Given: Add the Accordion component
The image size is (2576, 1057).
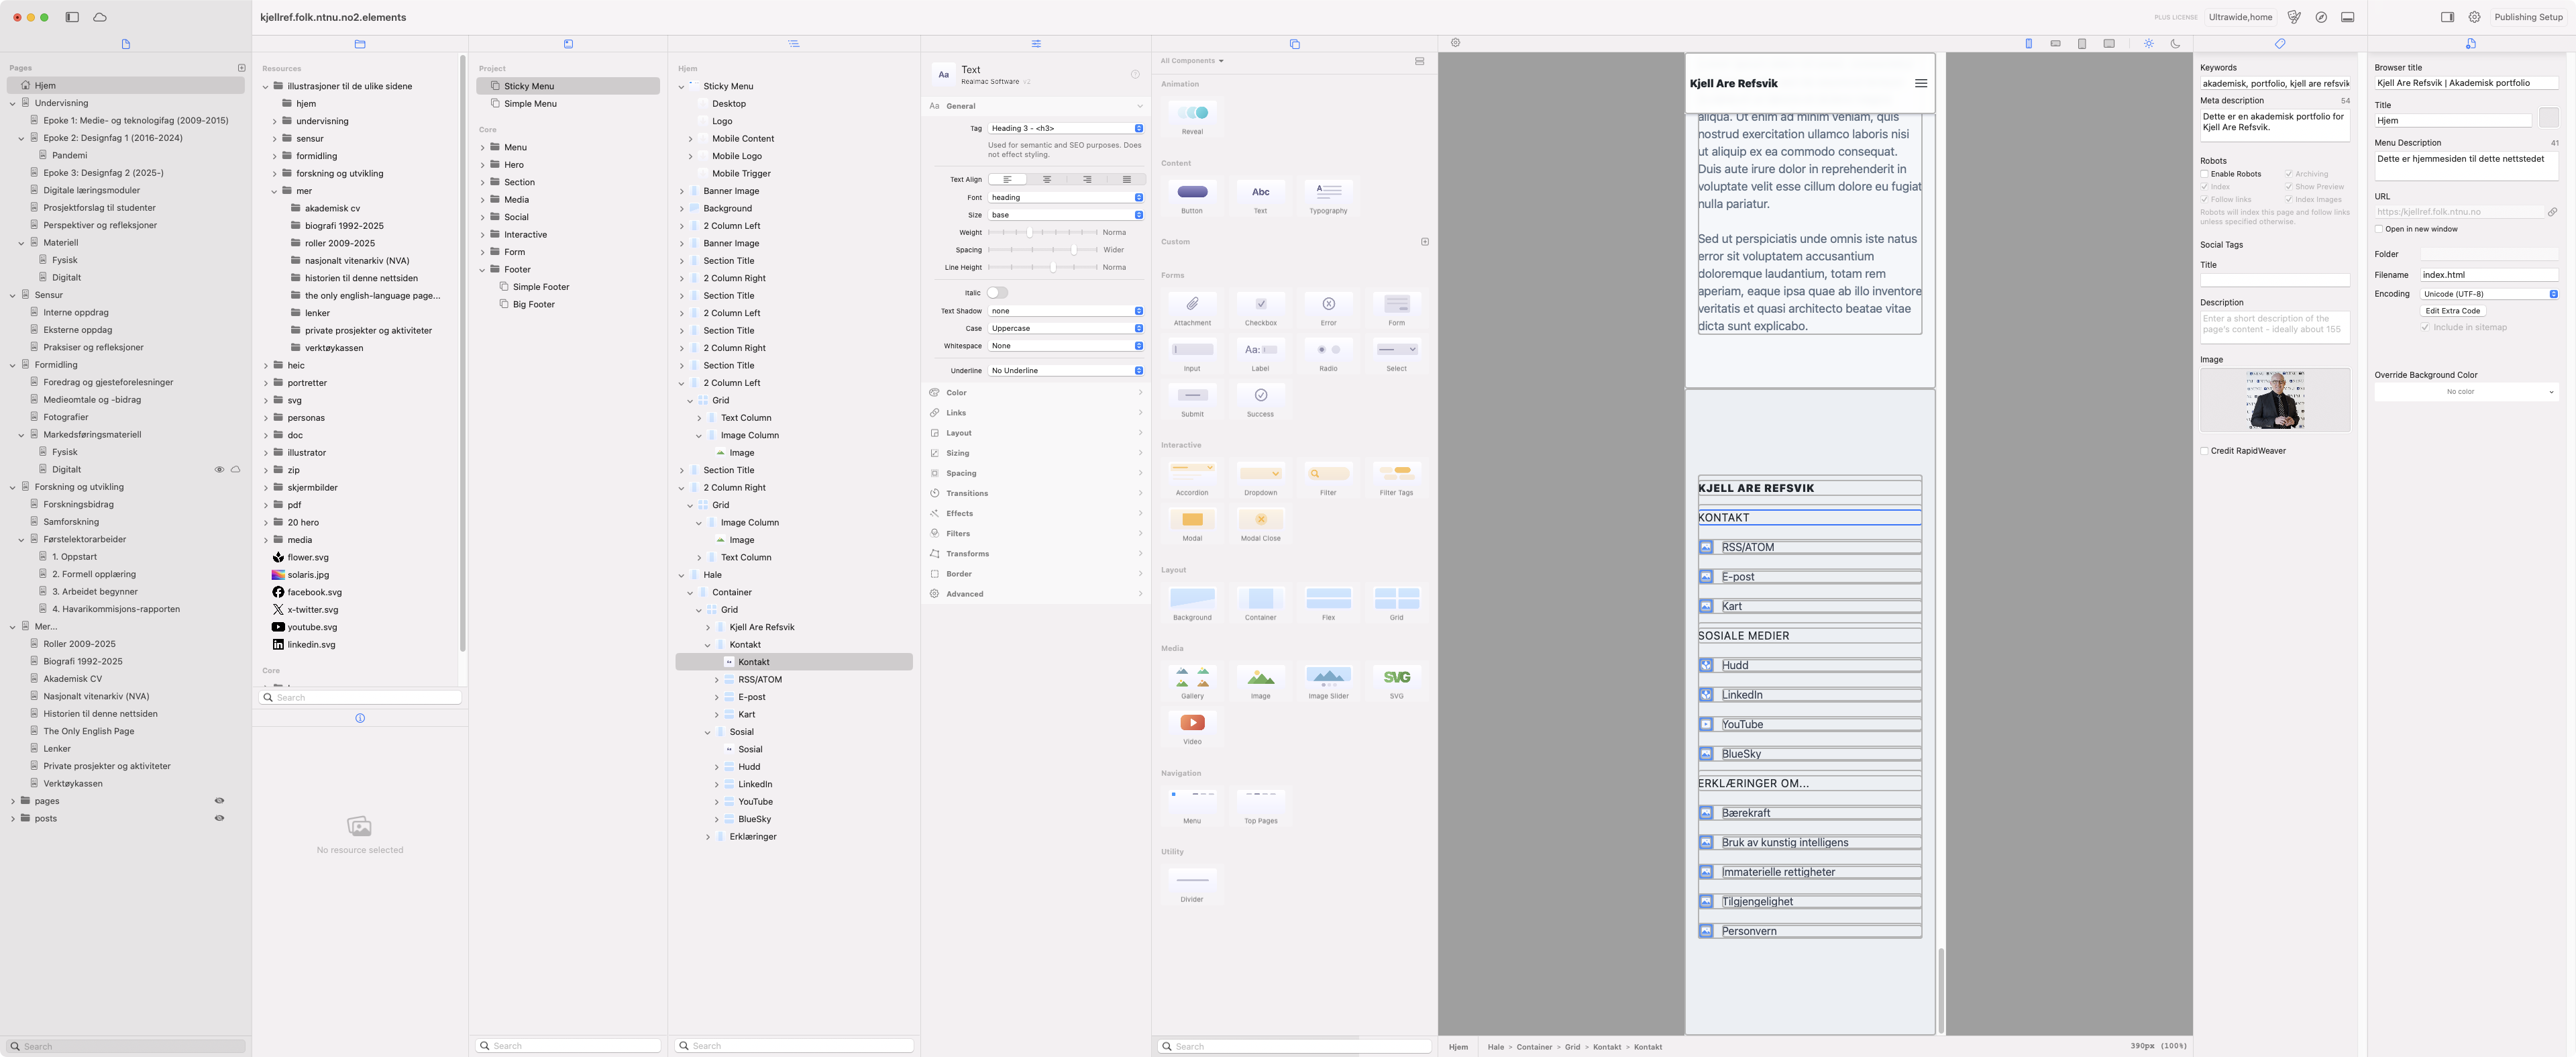Looking at the screenshot, I should (1192, 474).
